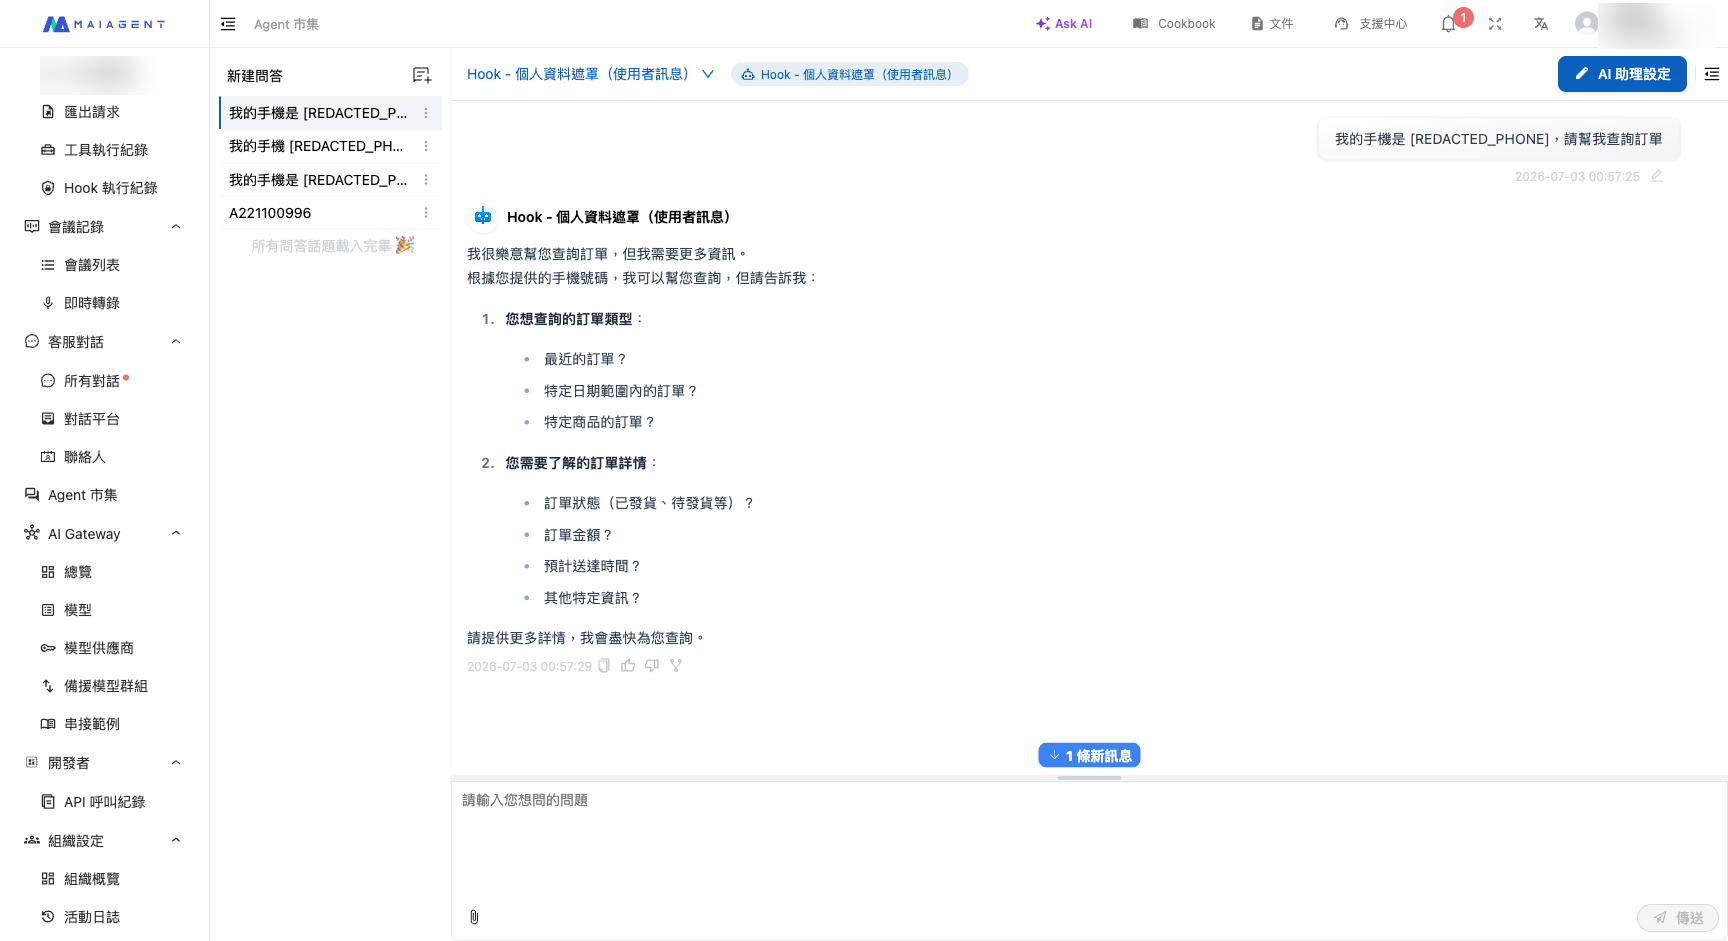The image size is (1728, 941).
Task: Open Ask AI assistant
Action: [1064, 24]
